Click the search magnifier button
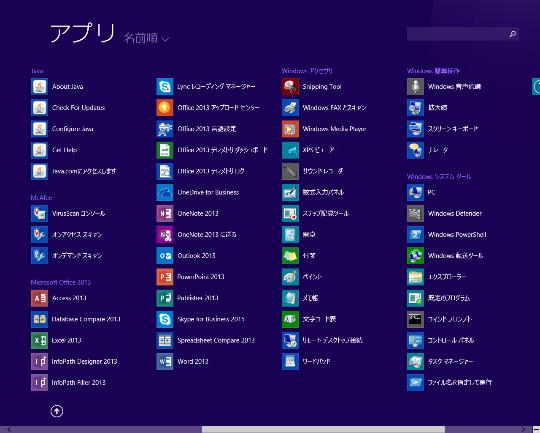Image resolution: width=540 pixels, height=433 pixels. (x=512, y=34)
